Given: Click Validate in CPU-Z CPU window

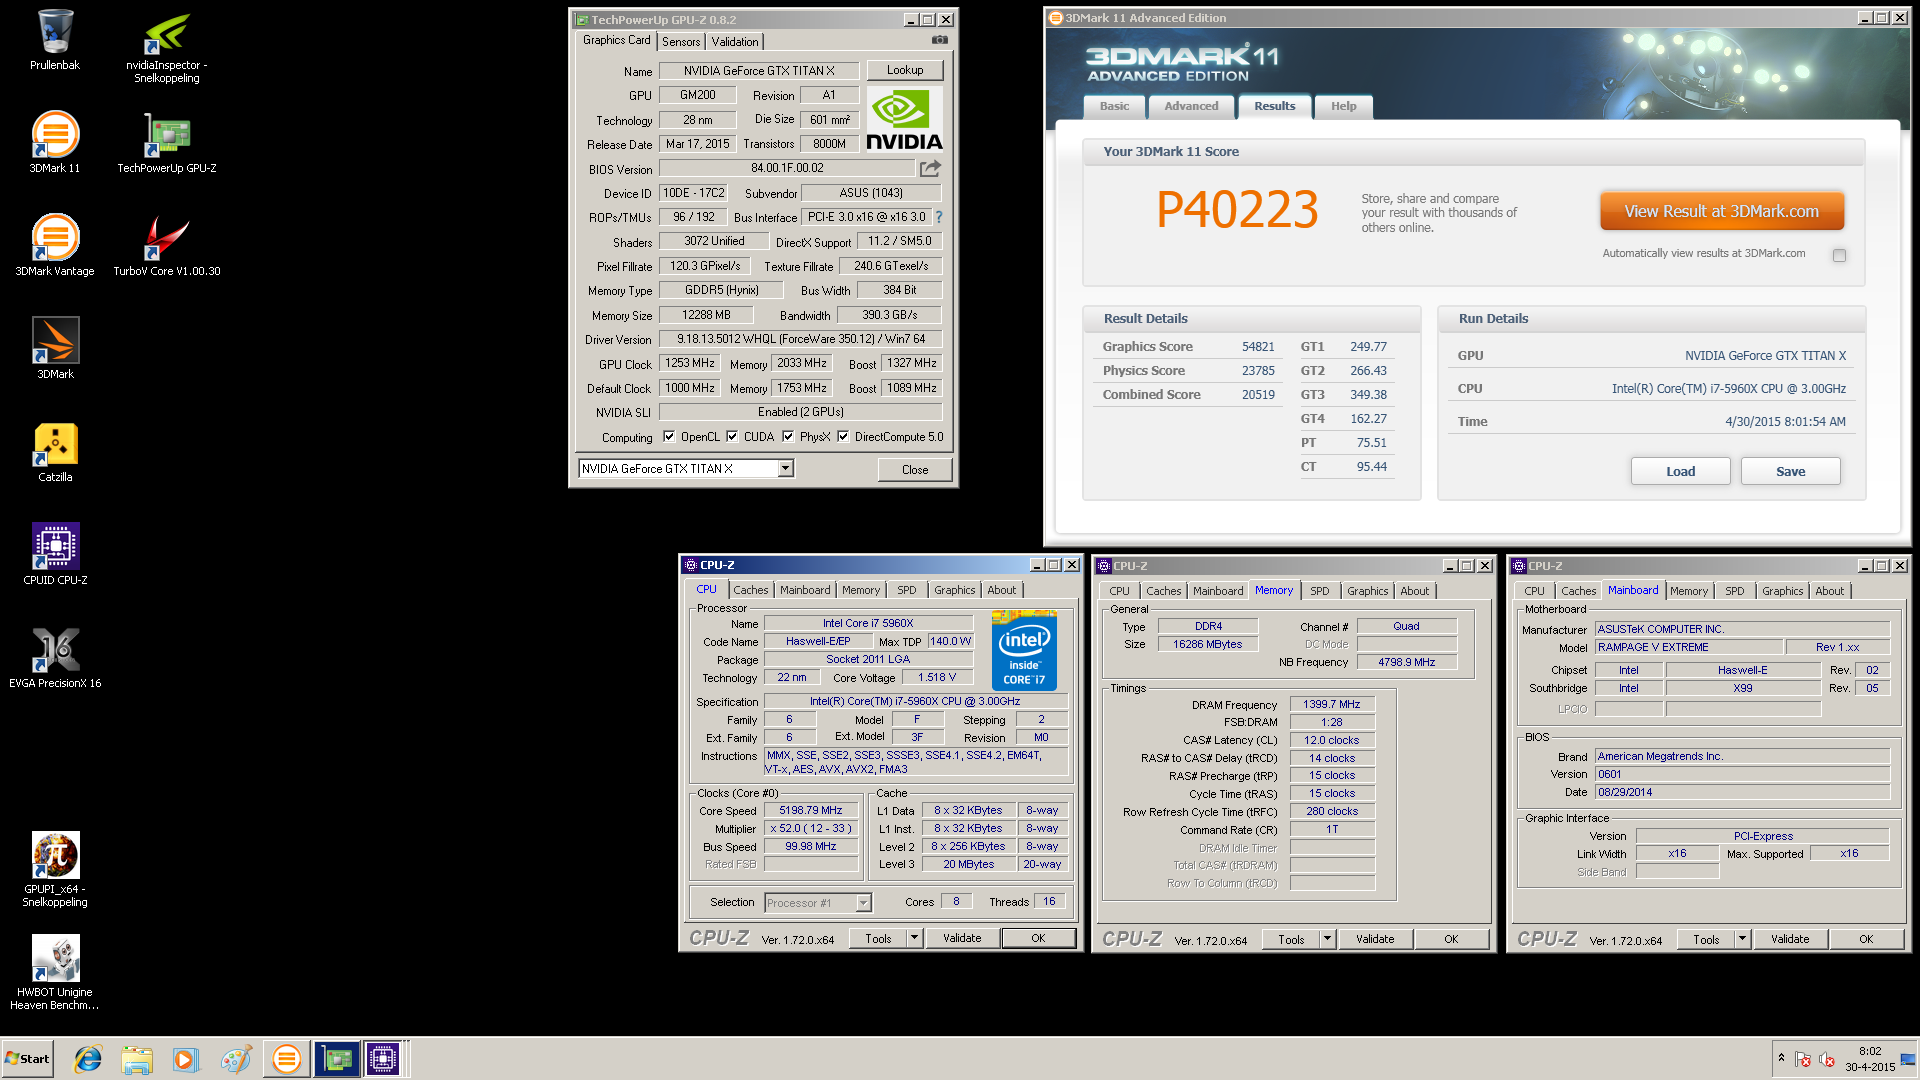Looking at the screenshot, I should [962, 938].
